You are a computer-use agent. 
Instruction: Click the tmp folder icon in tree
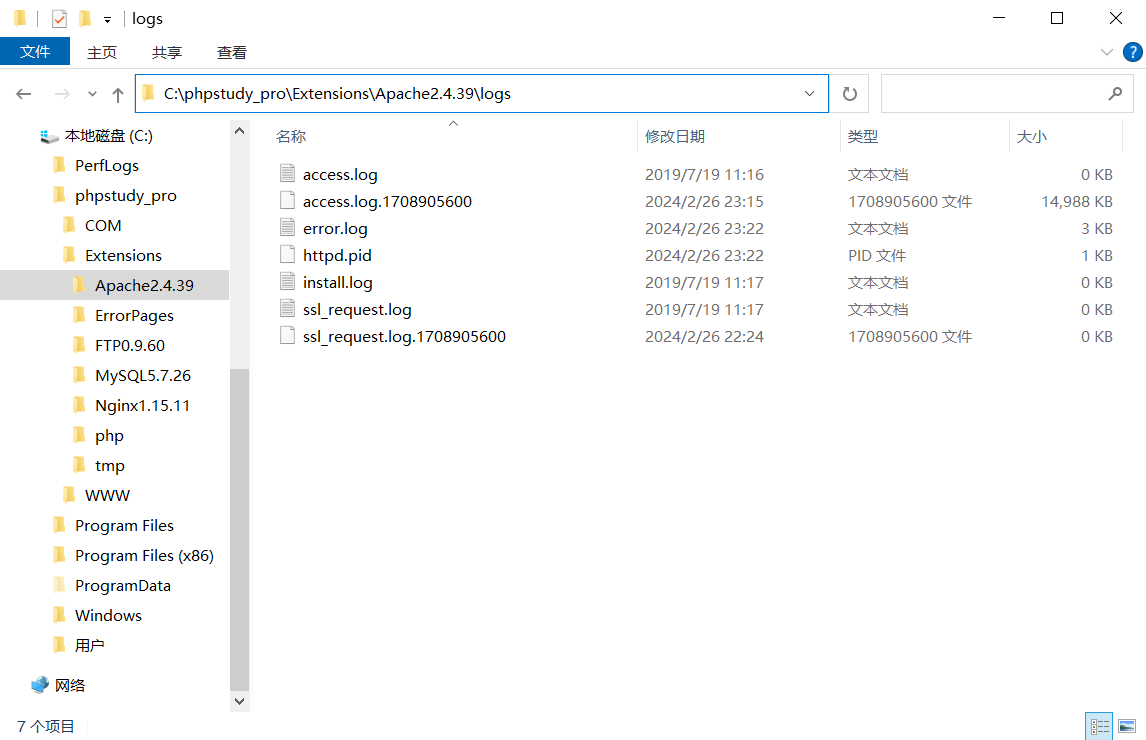point(80,464)
